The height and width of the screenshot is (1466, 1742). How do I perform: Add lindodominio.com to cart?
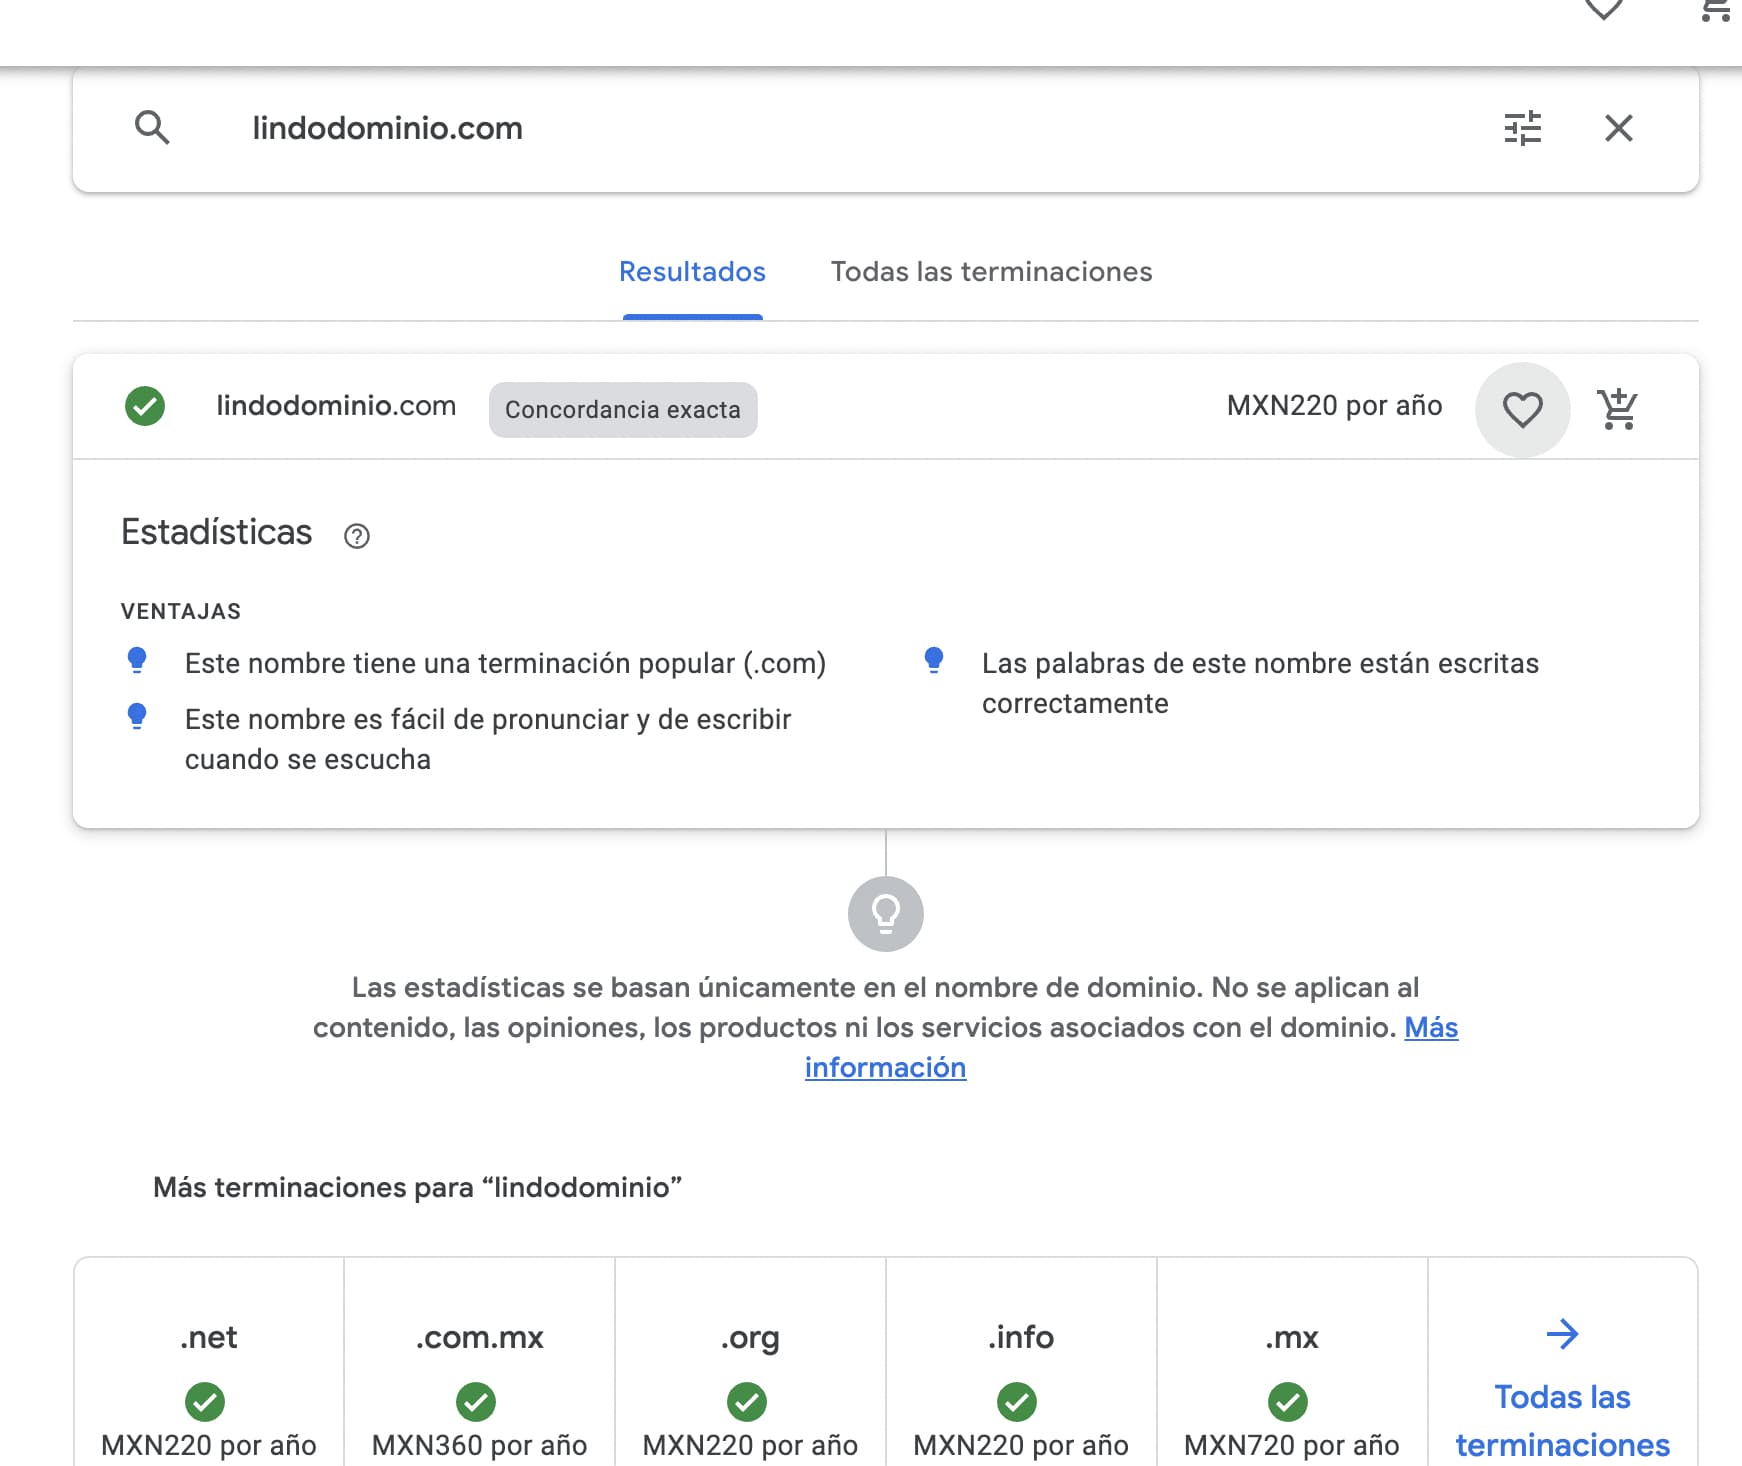tap(1617, 407)
